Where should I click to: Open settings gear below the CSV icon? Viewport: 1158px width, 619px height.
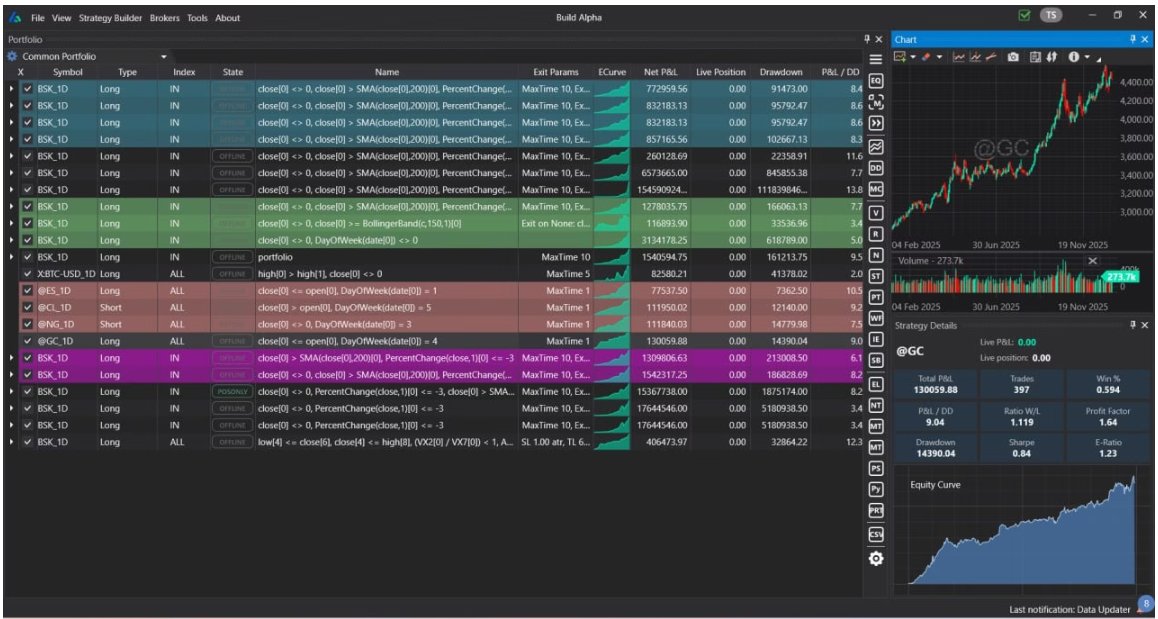(876, 558)
